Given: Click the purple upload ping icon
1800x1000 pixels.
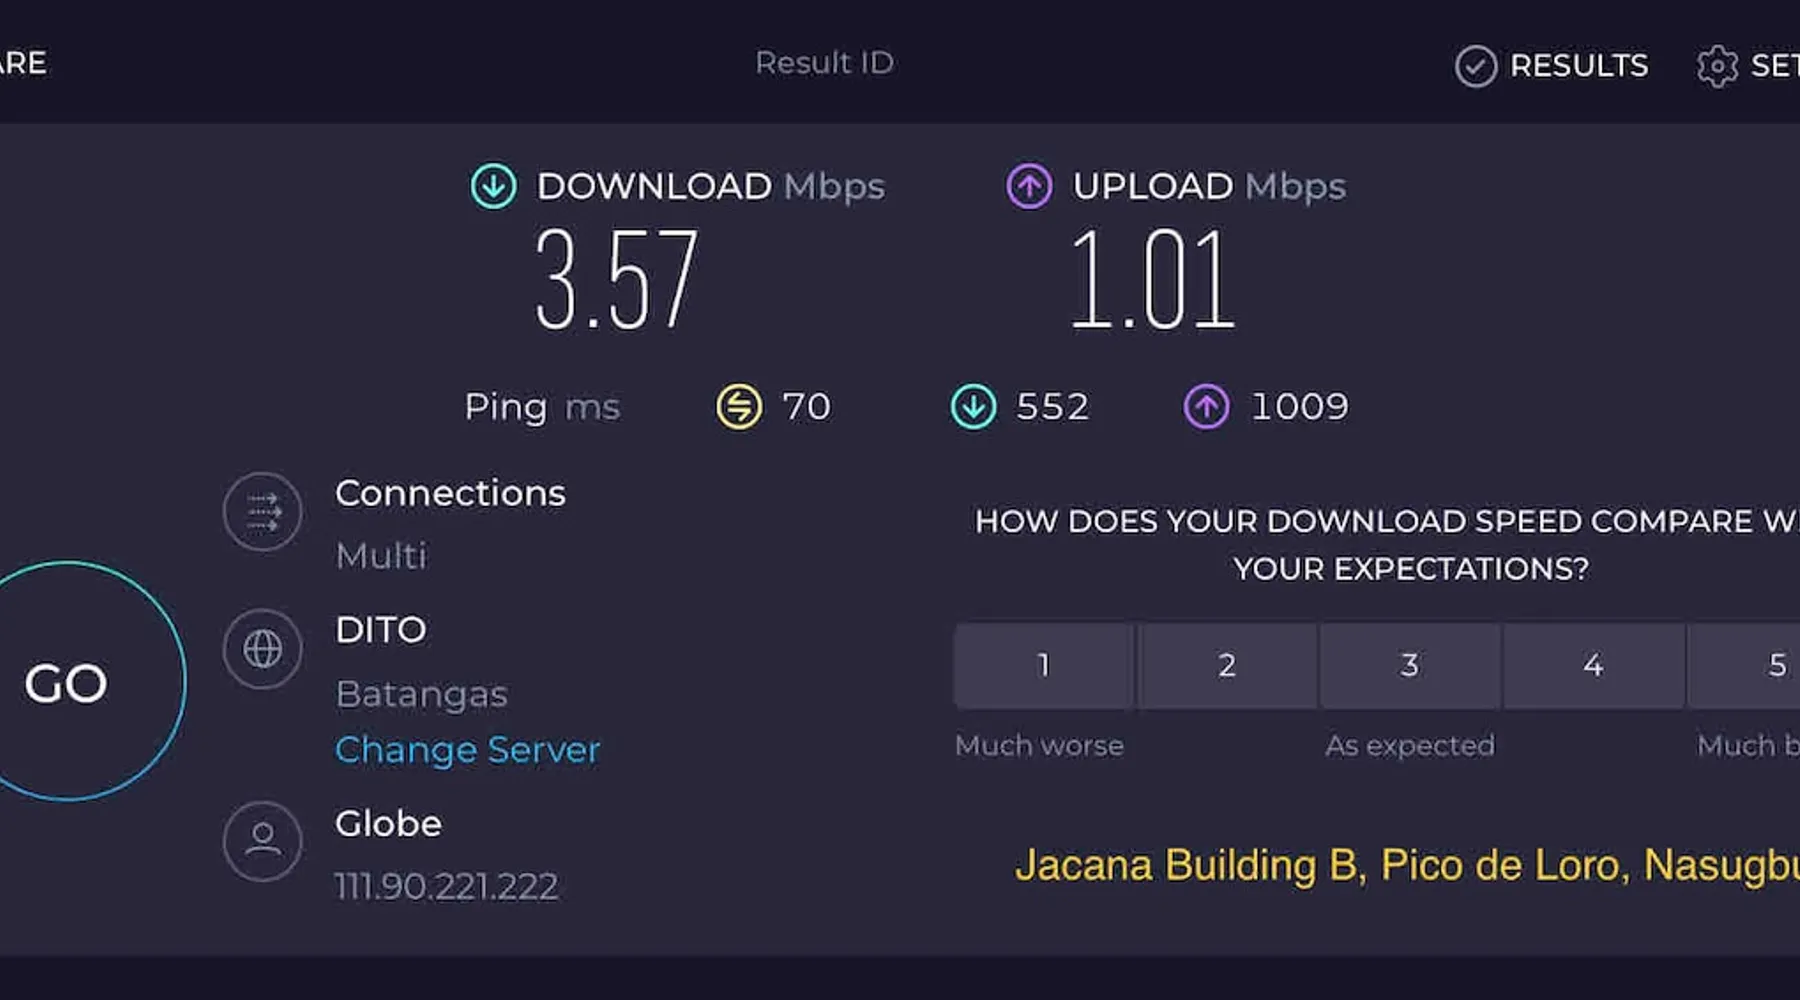Looking at the screenshot, I should point(1207,407).
